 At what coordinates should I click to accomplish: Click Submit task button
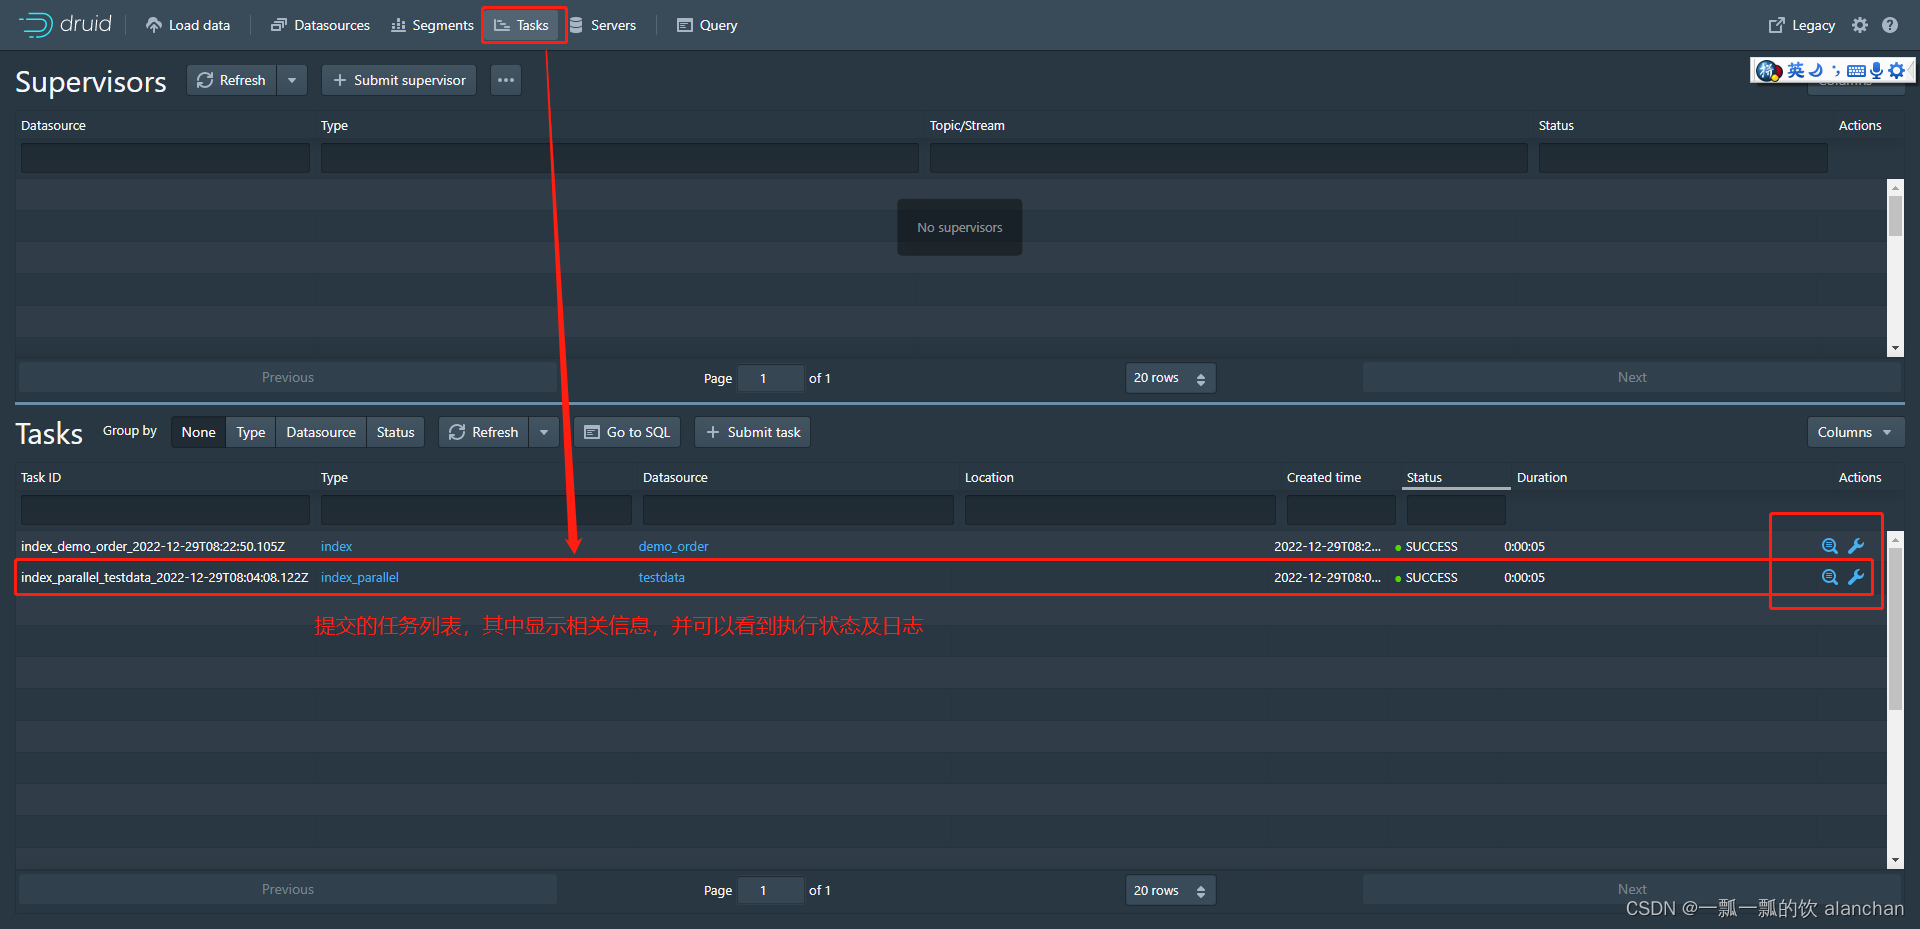click(753, 432)
